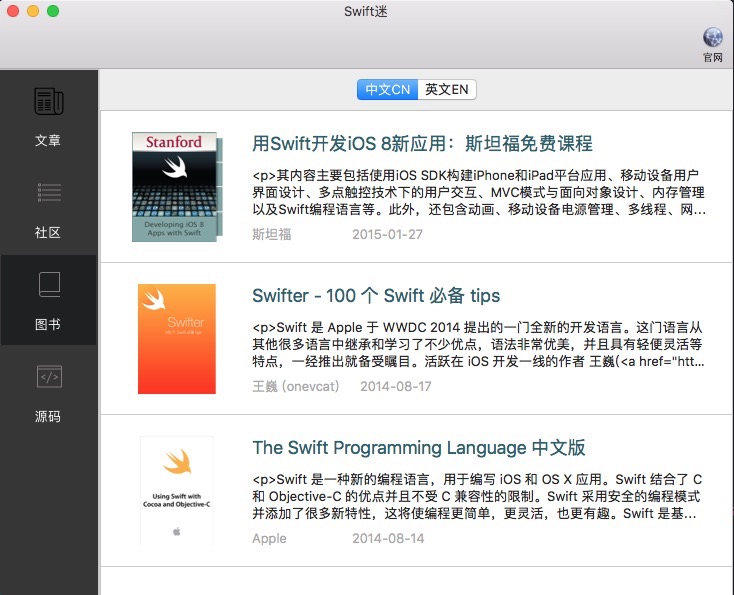Switch to the 中文CN segment
734x595 pixels.
(x=387, y=89)
